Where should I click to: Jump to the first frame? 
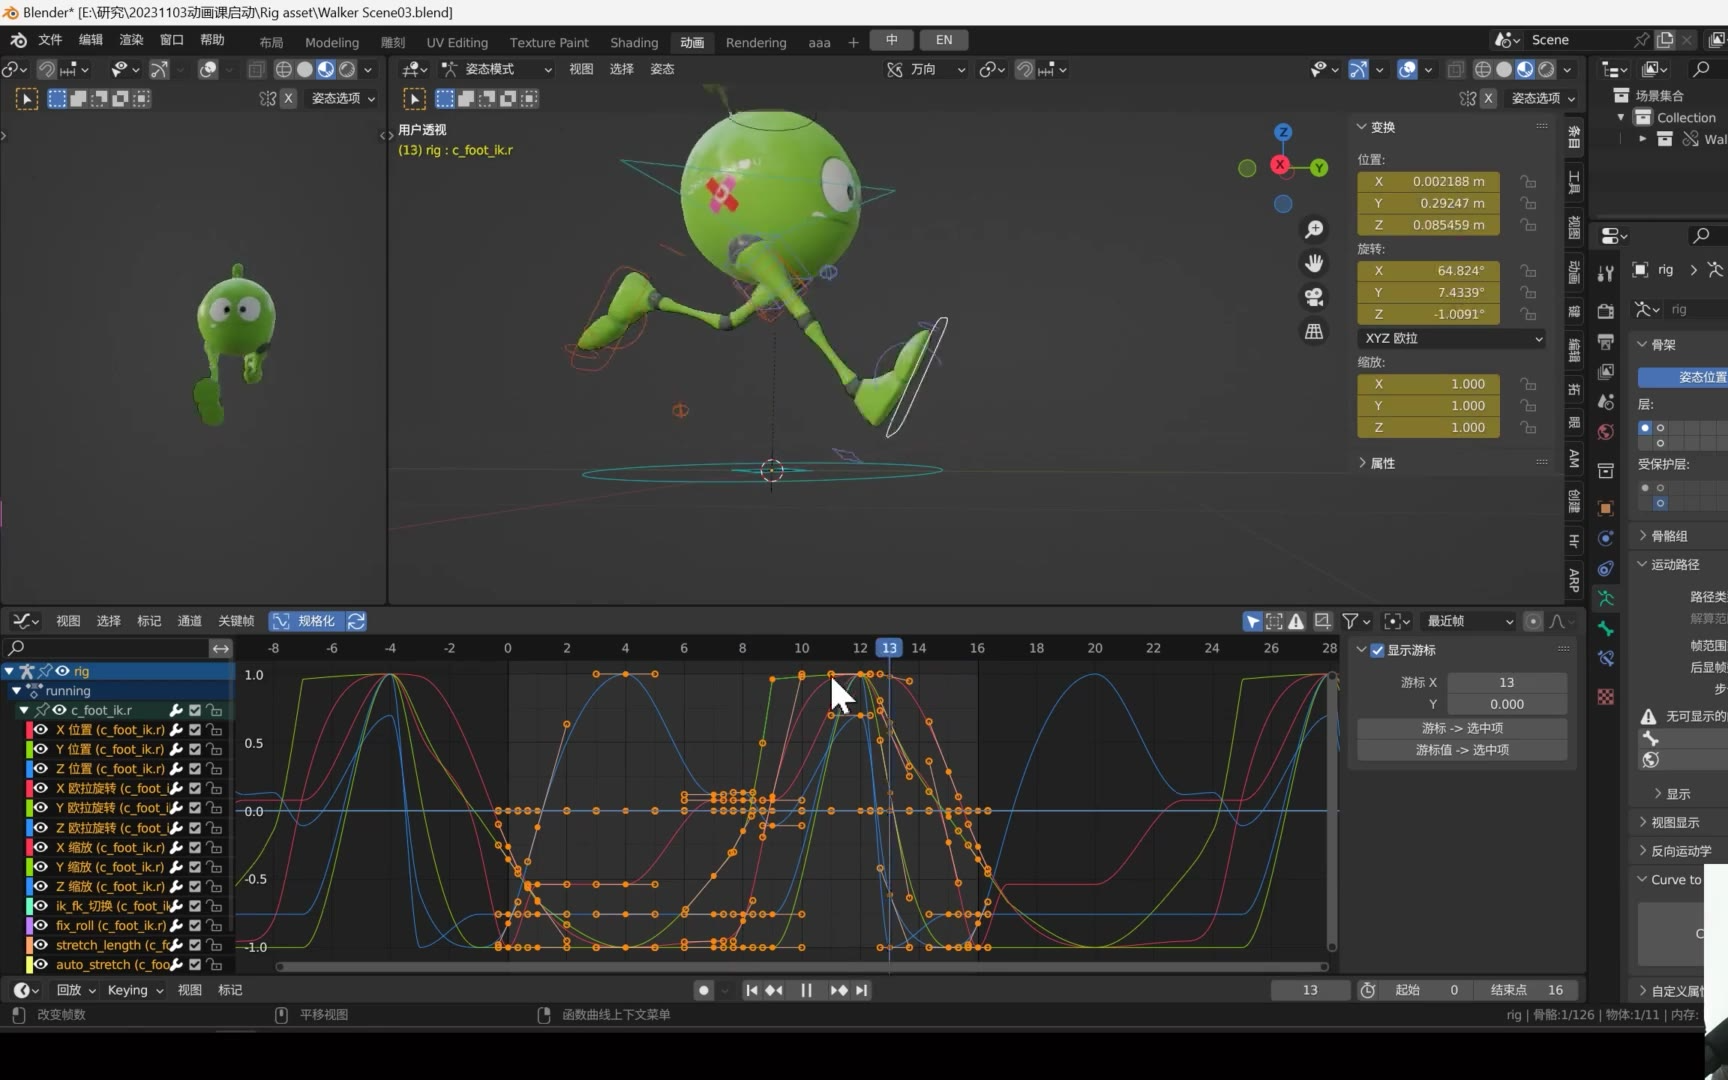(x=751, y=990)
